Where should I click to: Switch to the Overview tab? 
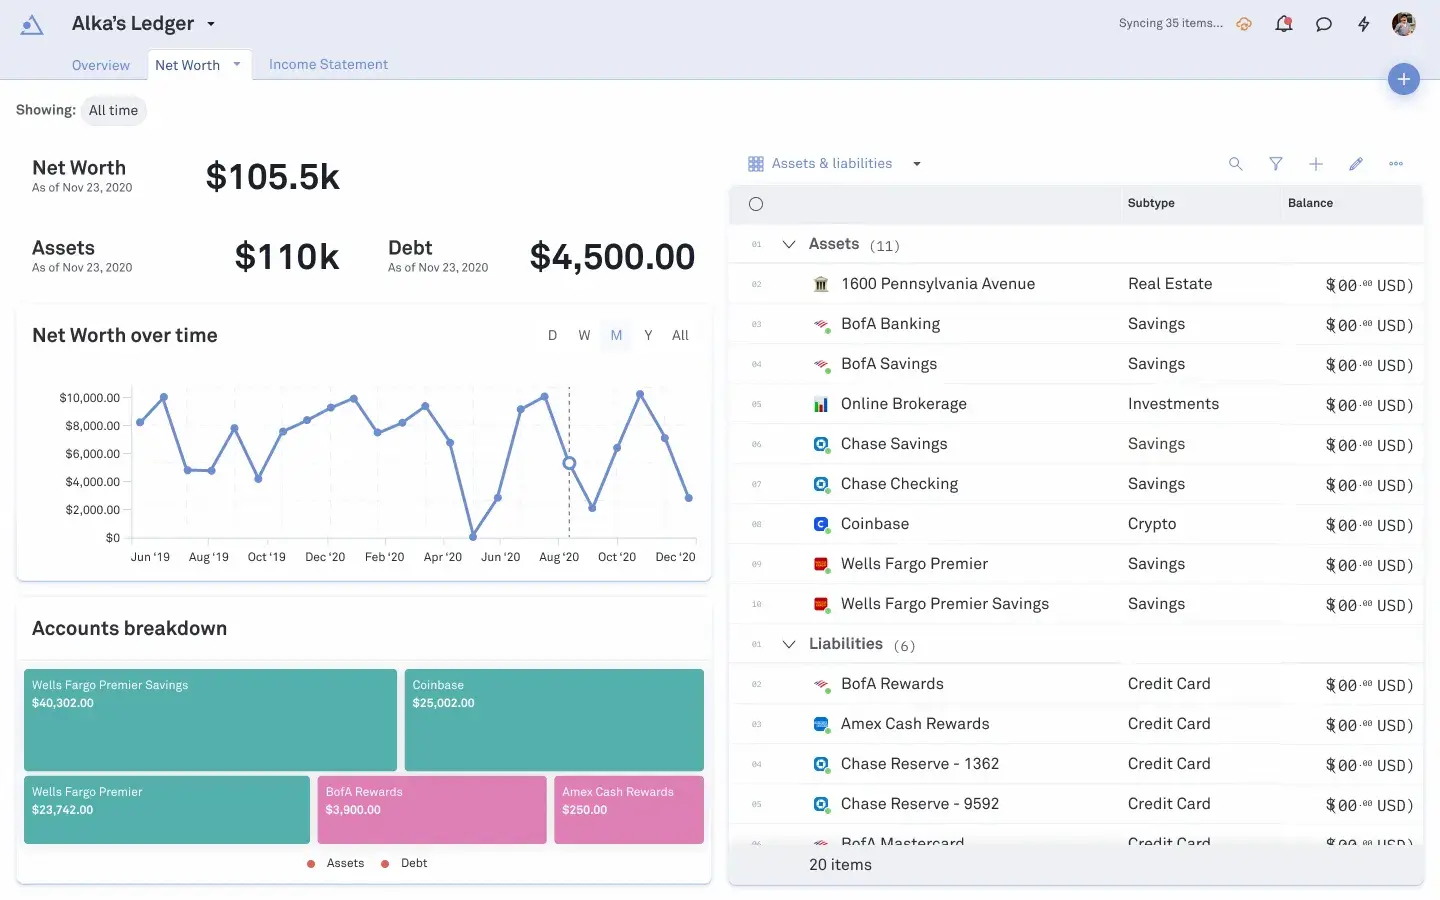click(101, 65)
